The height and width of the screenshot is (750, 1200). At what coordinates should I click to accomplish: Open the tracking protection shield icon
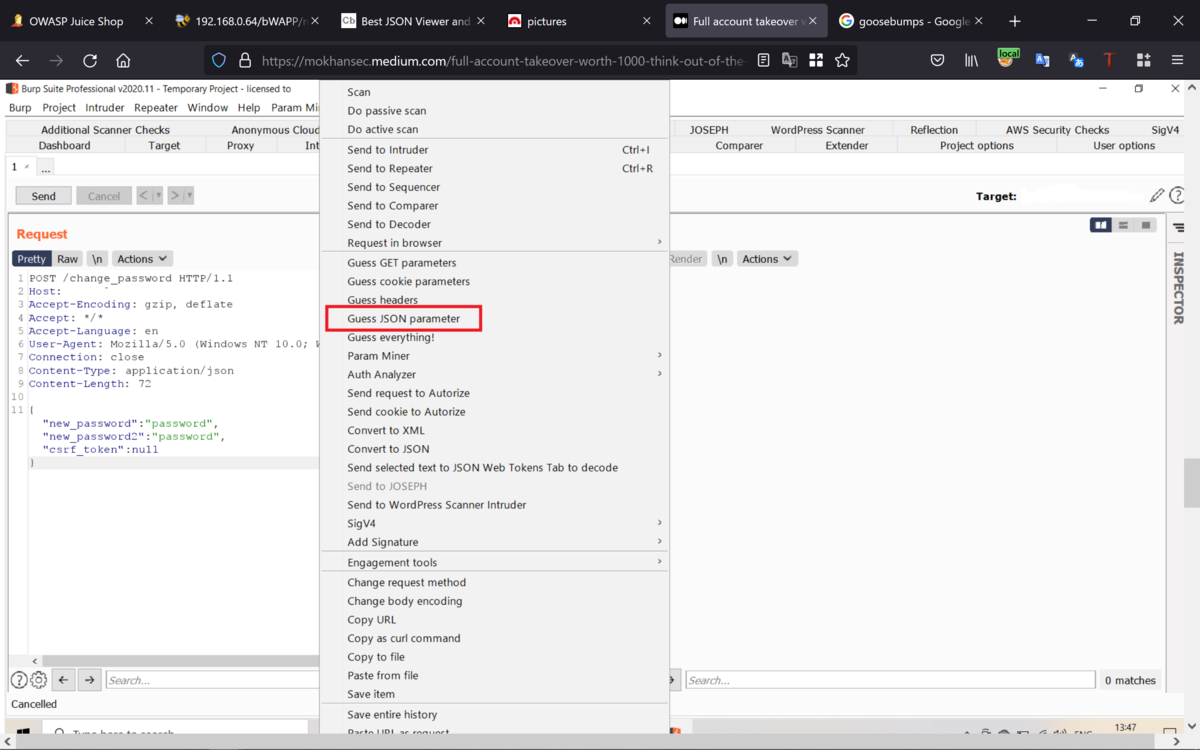click(x=219, y=61)
